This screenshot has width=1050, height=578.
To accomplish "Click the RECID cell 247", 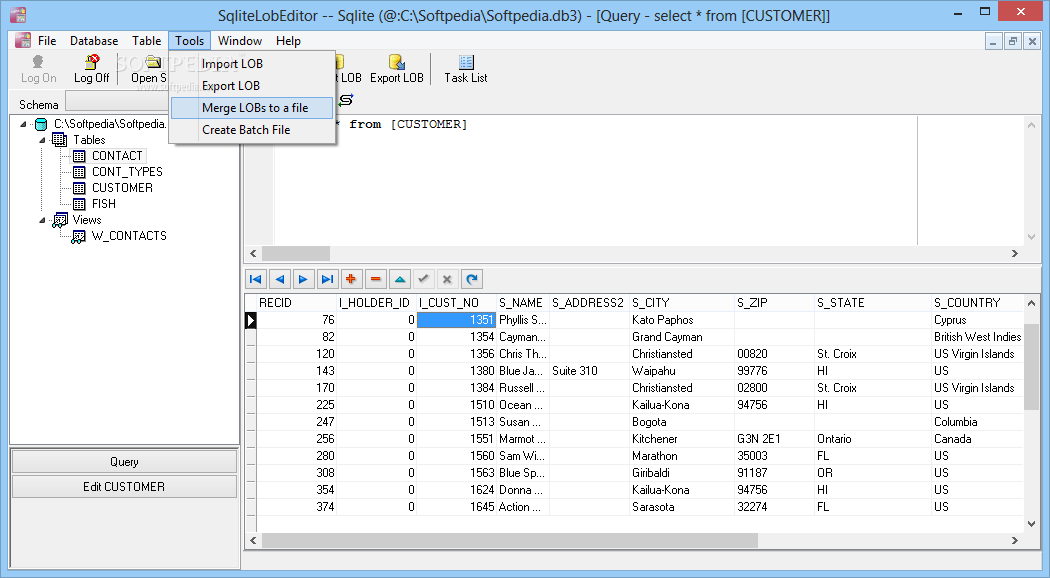I will (x=296, y=422).
